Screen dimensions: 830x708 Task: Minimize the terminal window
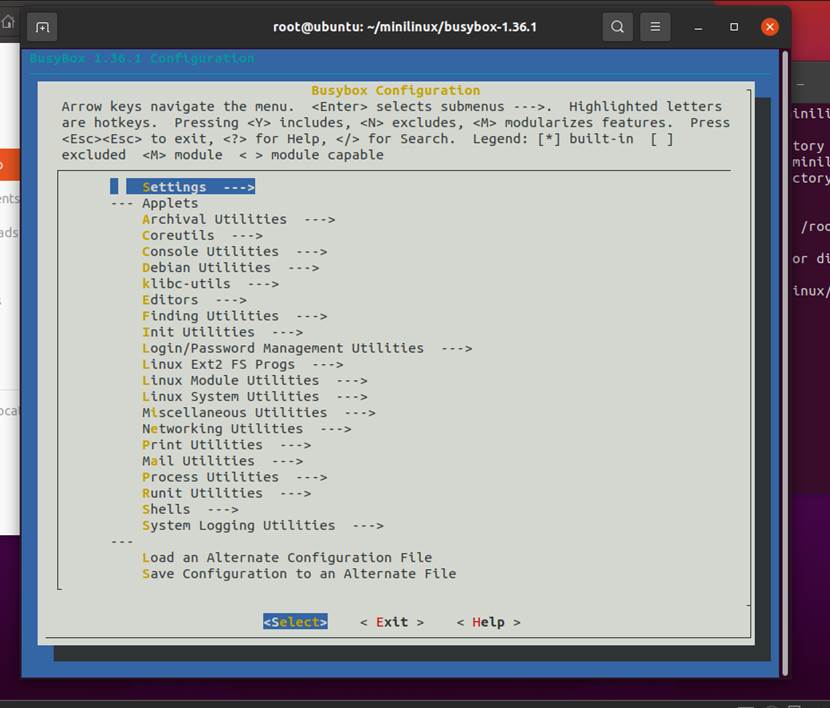coord(698,28)
